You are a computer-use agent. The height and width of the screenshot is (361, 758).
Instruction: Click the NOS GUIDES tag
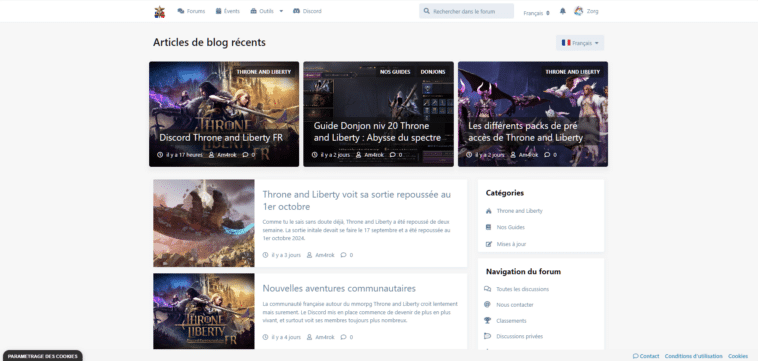click(x=395, y=72)
